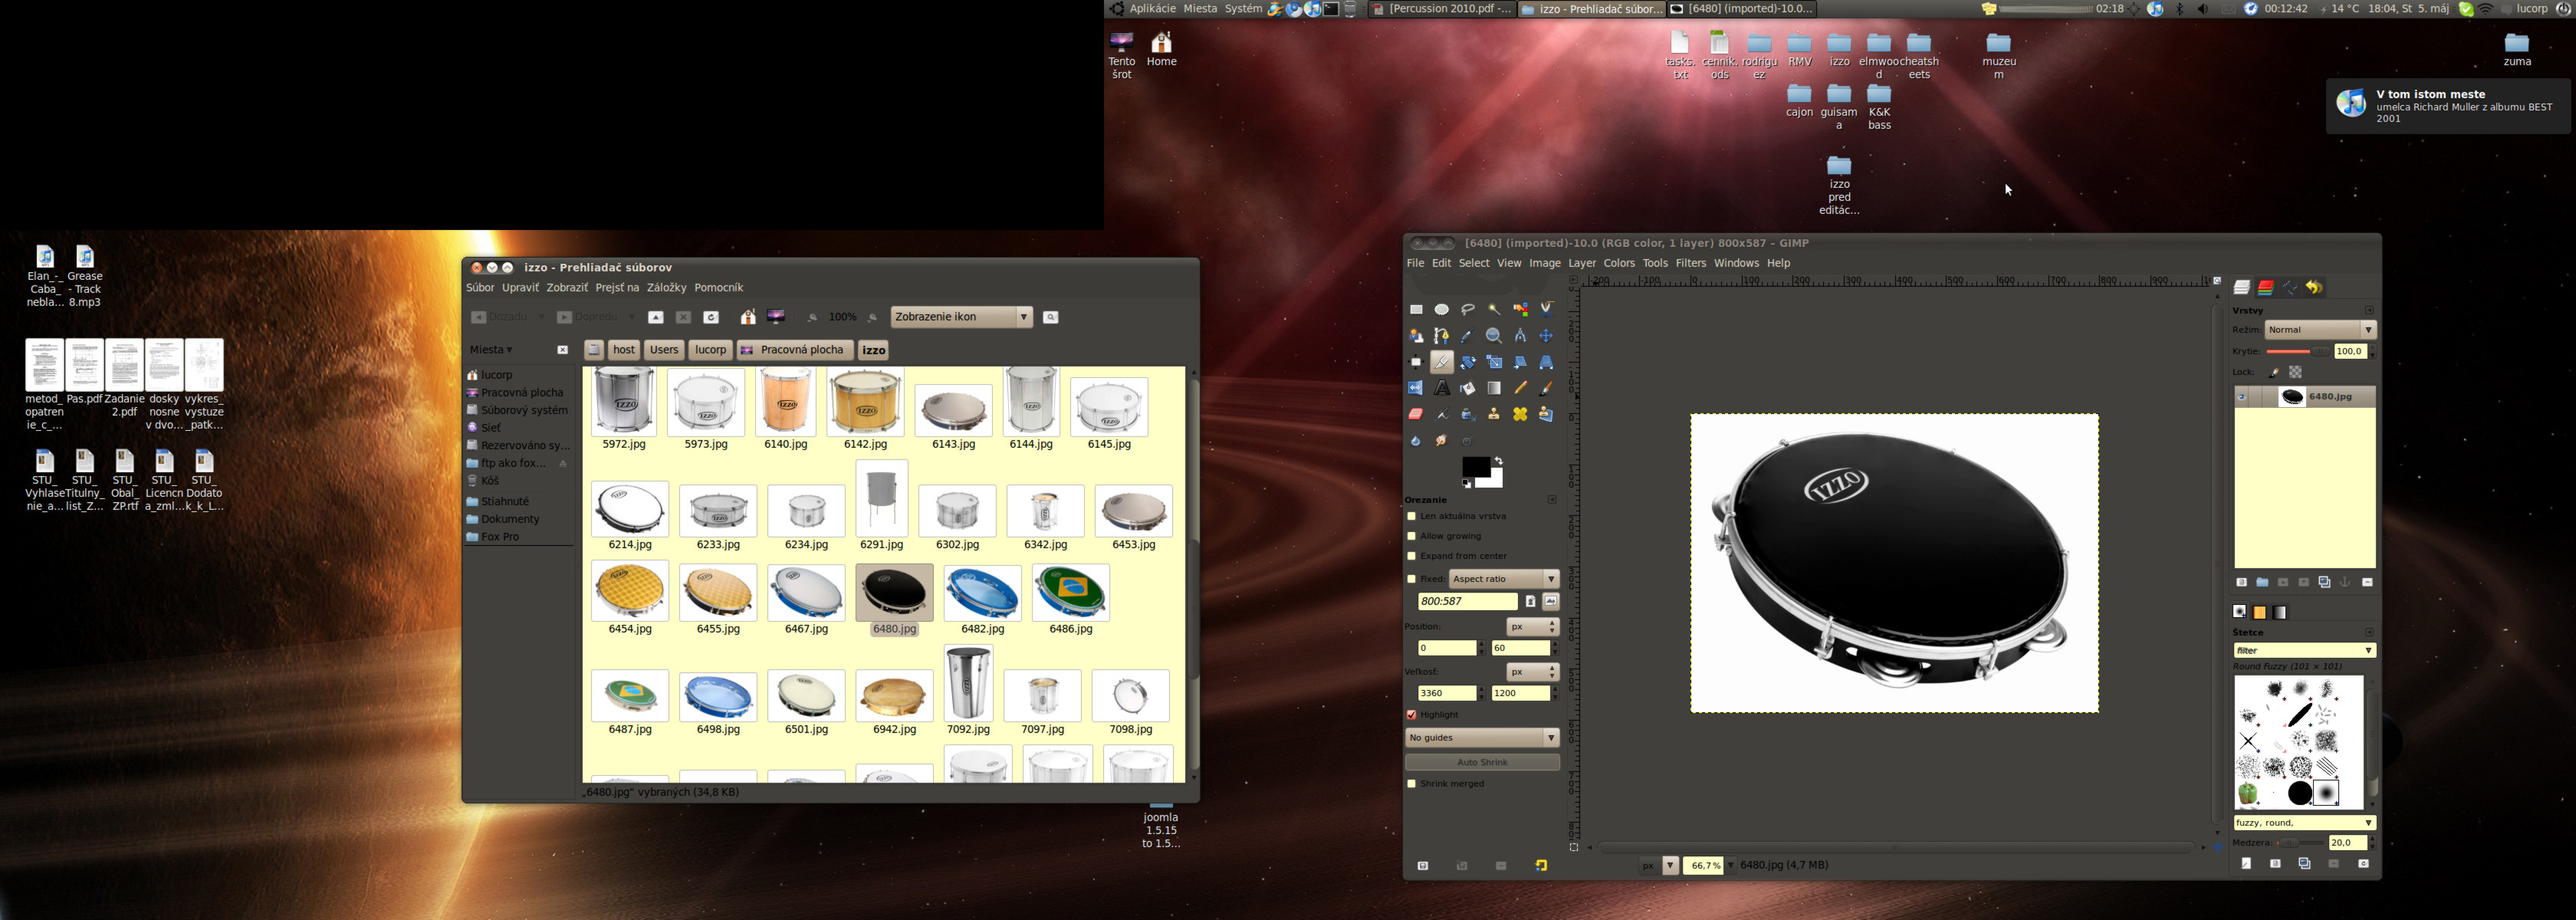Select the Scissors Select tool
This screenshot has width=2576, height=920.
[1546, 309]
